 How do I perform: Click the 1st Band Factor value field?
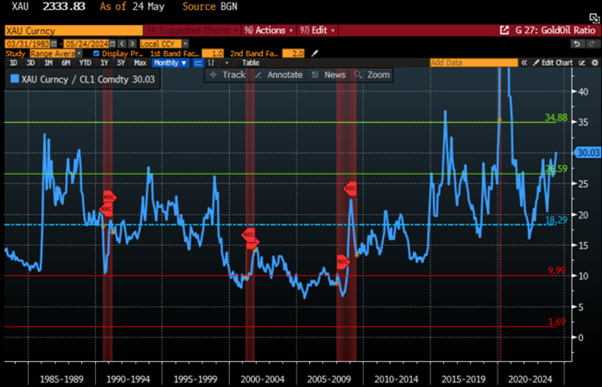pyautogui.click(x=213, y=53)
